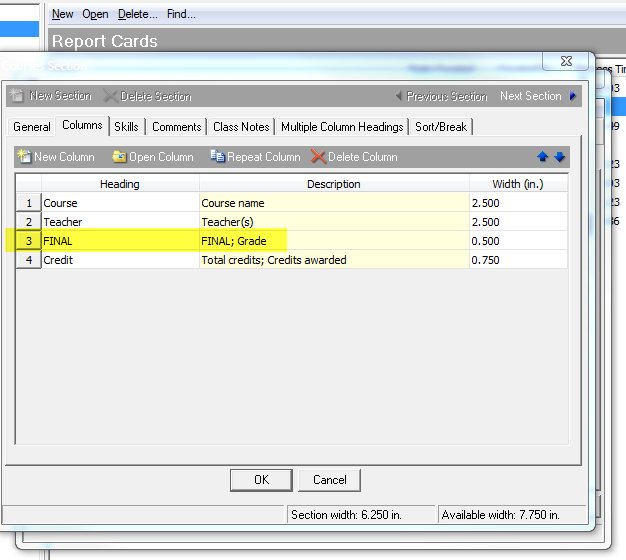The image size is (626, 560).
Task: Click the Teacher(s) description cell
Action: (334, 222)
